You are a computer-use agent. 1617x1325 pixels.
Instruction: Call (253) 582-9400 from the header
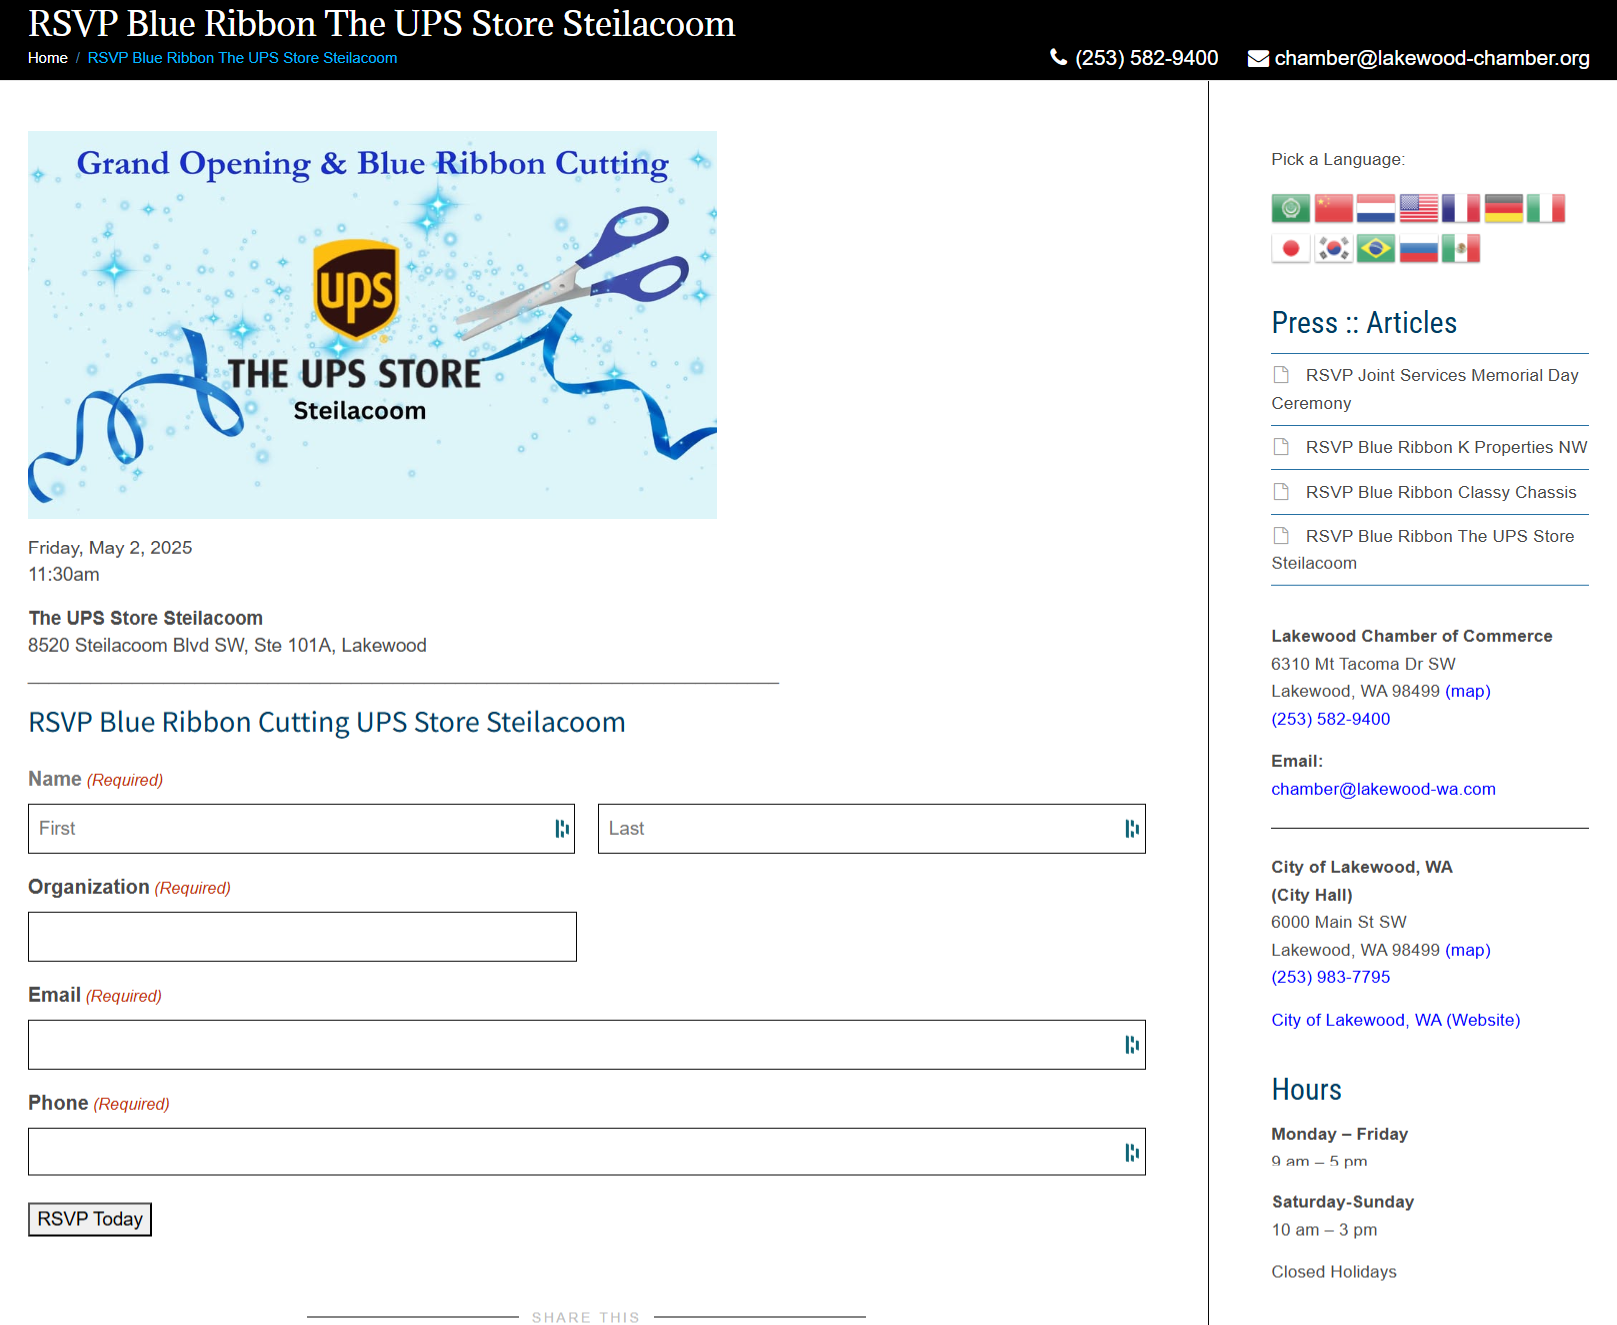[1146, 58]
